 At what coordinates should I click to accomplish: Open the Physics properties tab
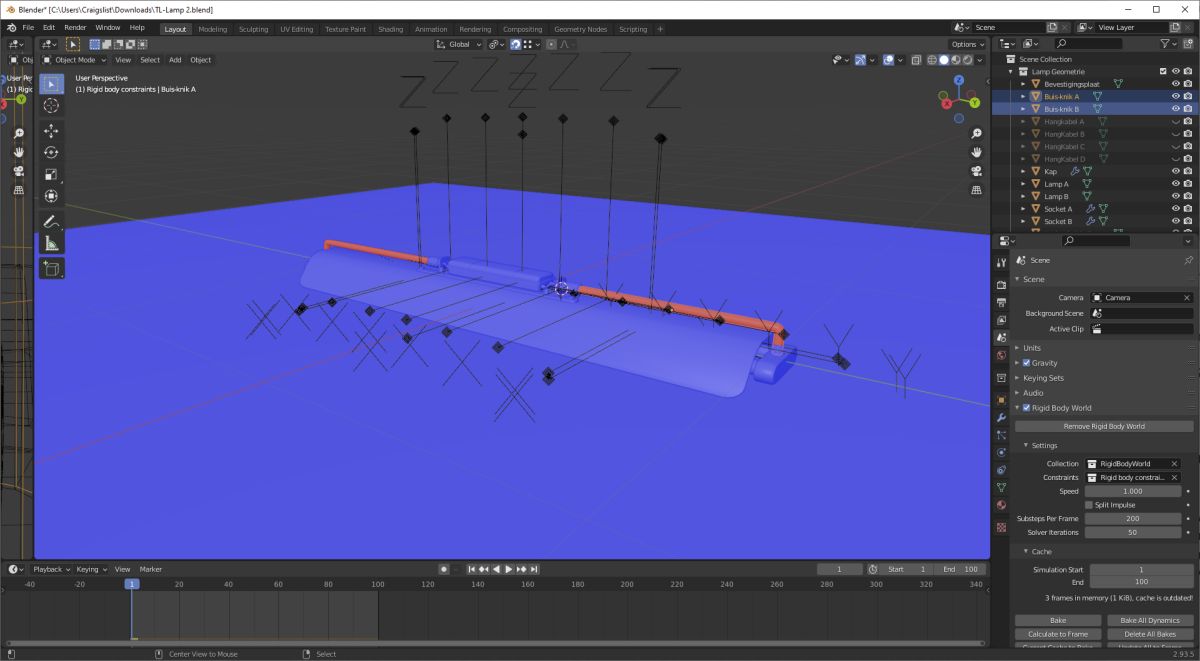coord(1001,452)
